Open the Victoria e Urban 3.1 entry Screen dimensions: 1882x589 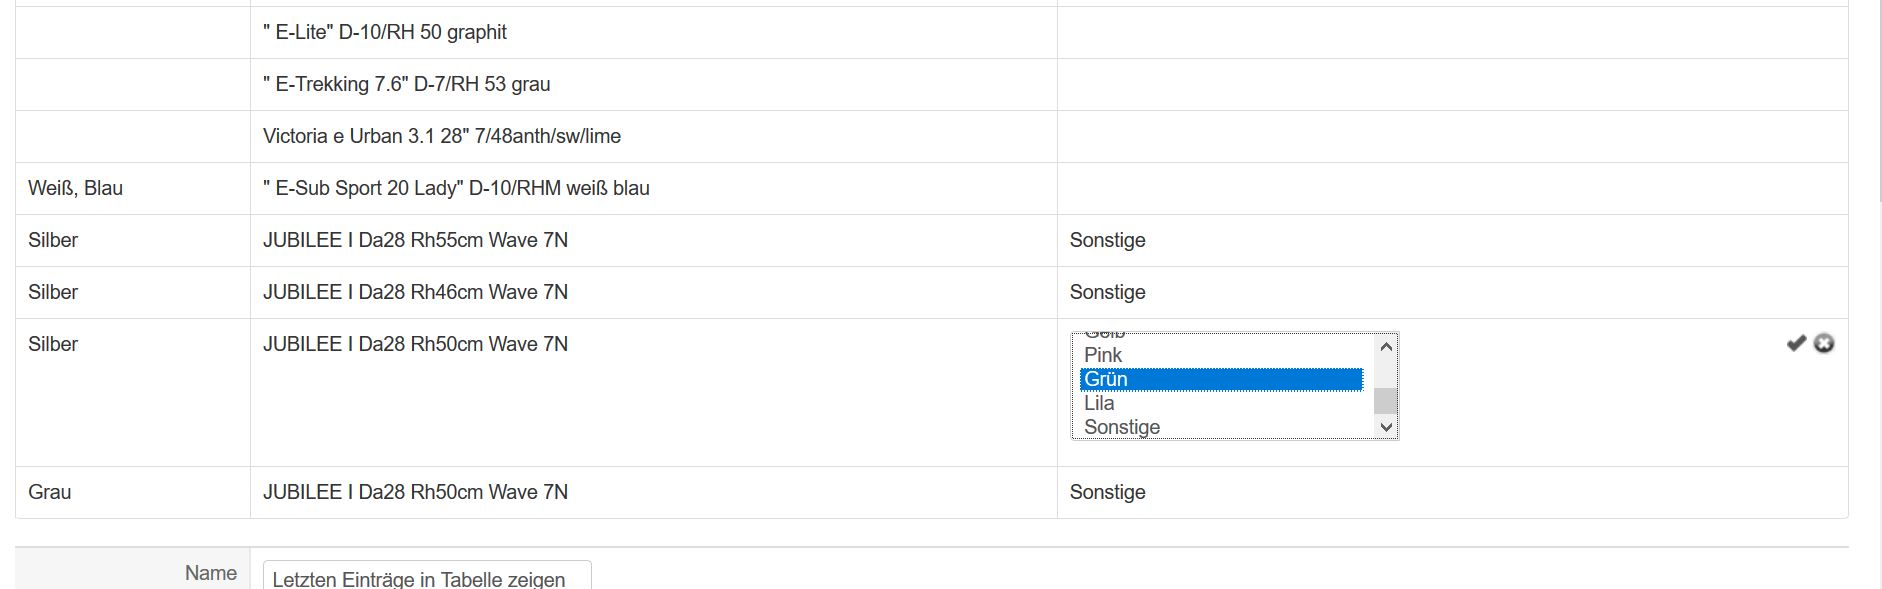click(441, 136)
